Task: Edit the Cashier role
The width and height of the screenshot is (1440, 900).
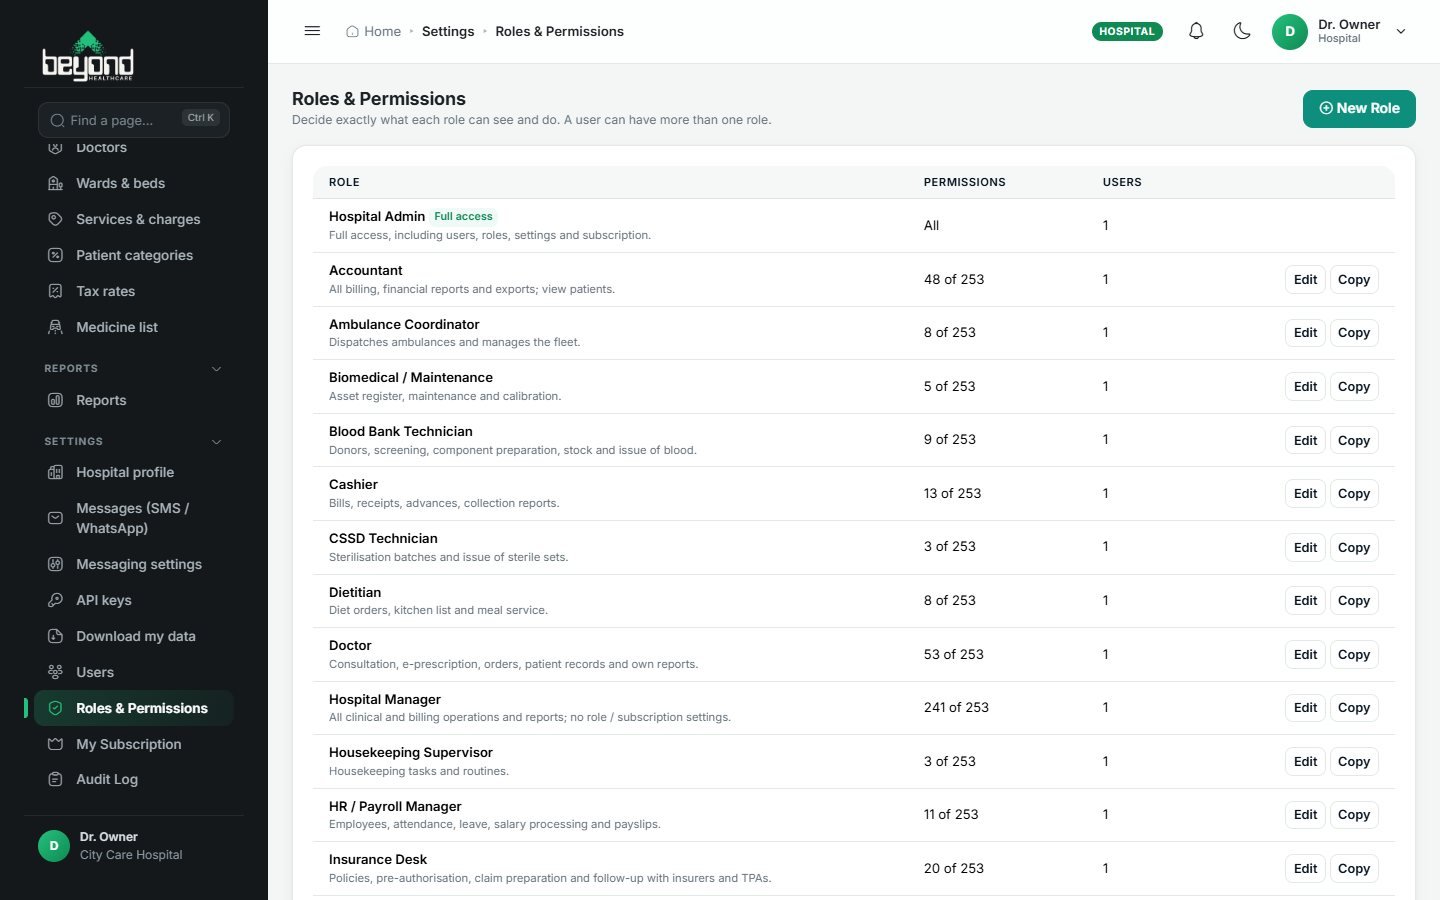Action: (1305, 494)
